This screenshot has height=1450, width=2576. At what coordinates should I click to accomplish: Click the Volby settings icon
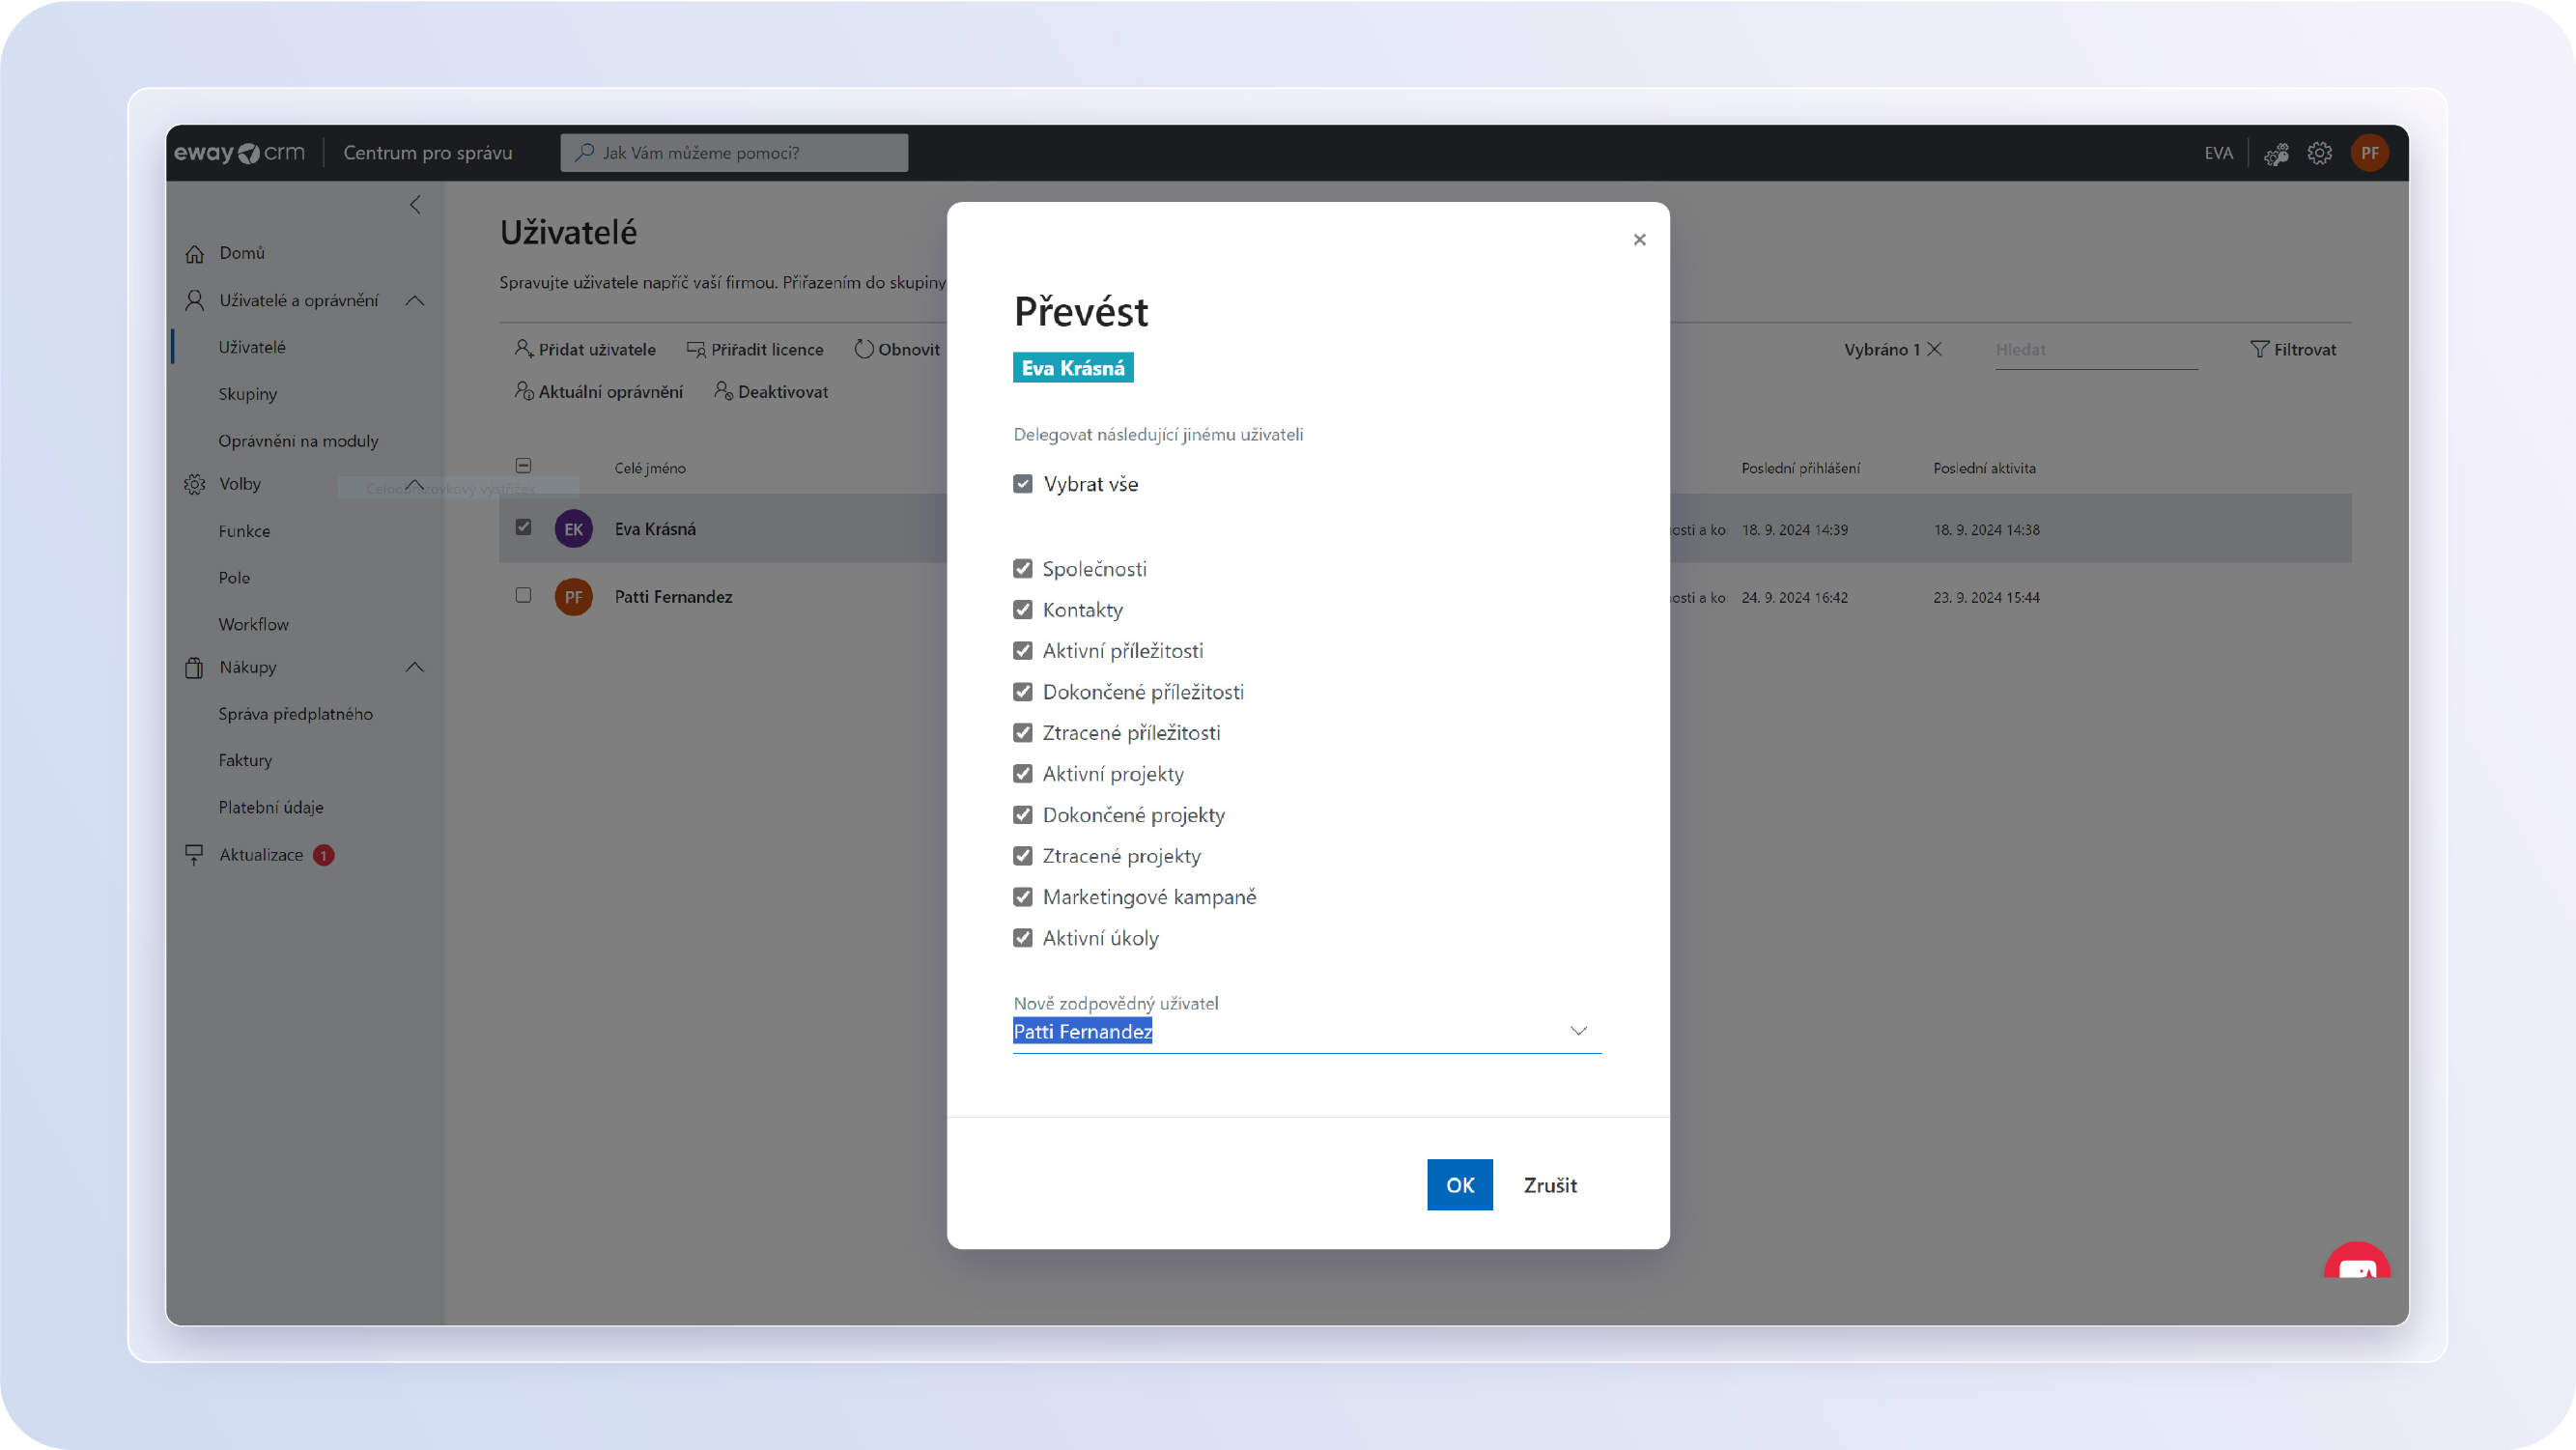point(194,483)
